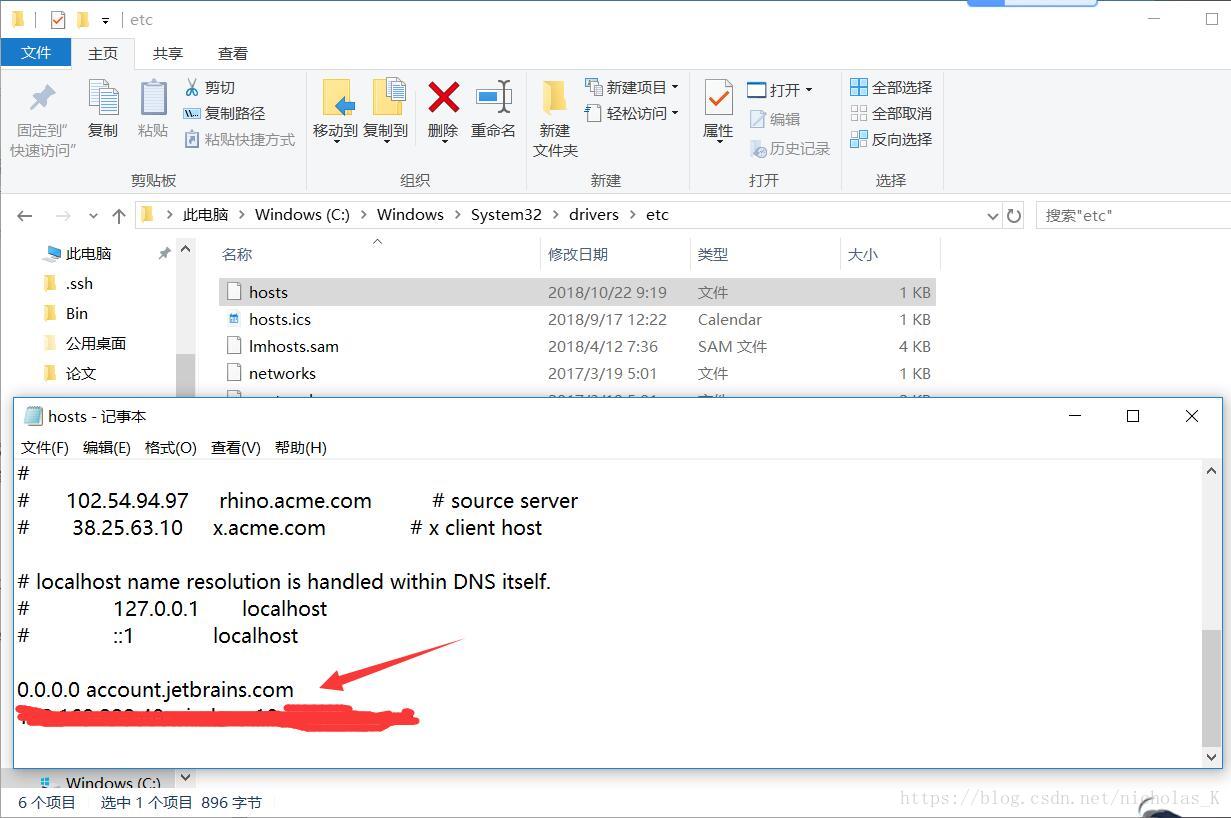Image resolution: width=1231 pixels, height=818 pixels.
Task: Select This PC in navigation pane
Action: [x=88, y=254]
